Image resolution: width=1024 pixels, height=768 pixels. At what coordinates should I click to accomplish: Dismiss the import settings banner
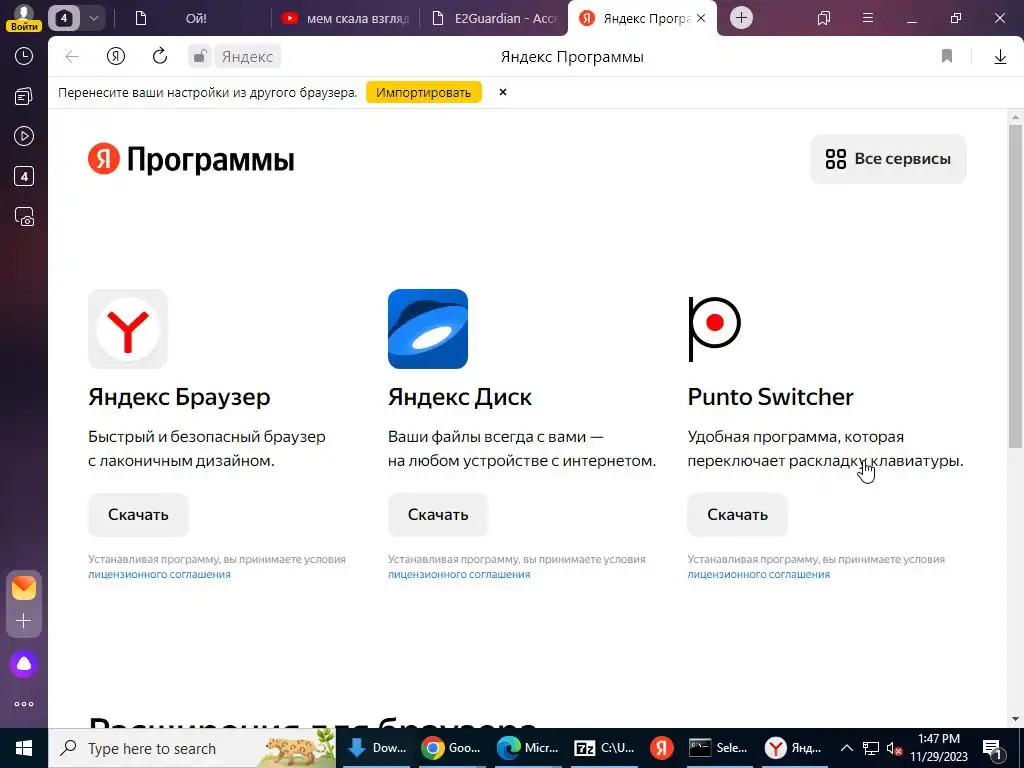(x=503, y=92)
